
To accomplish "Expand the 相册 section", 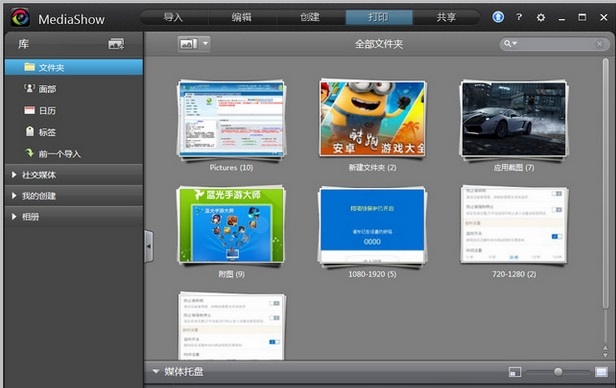I will 74,216.
